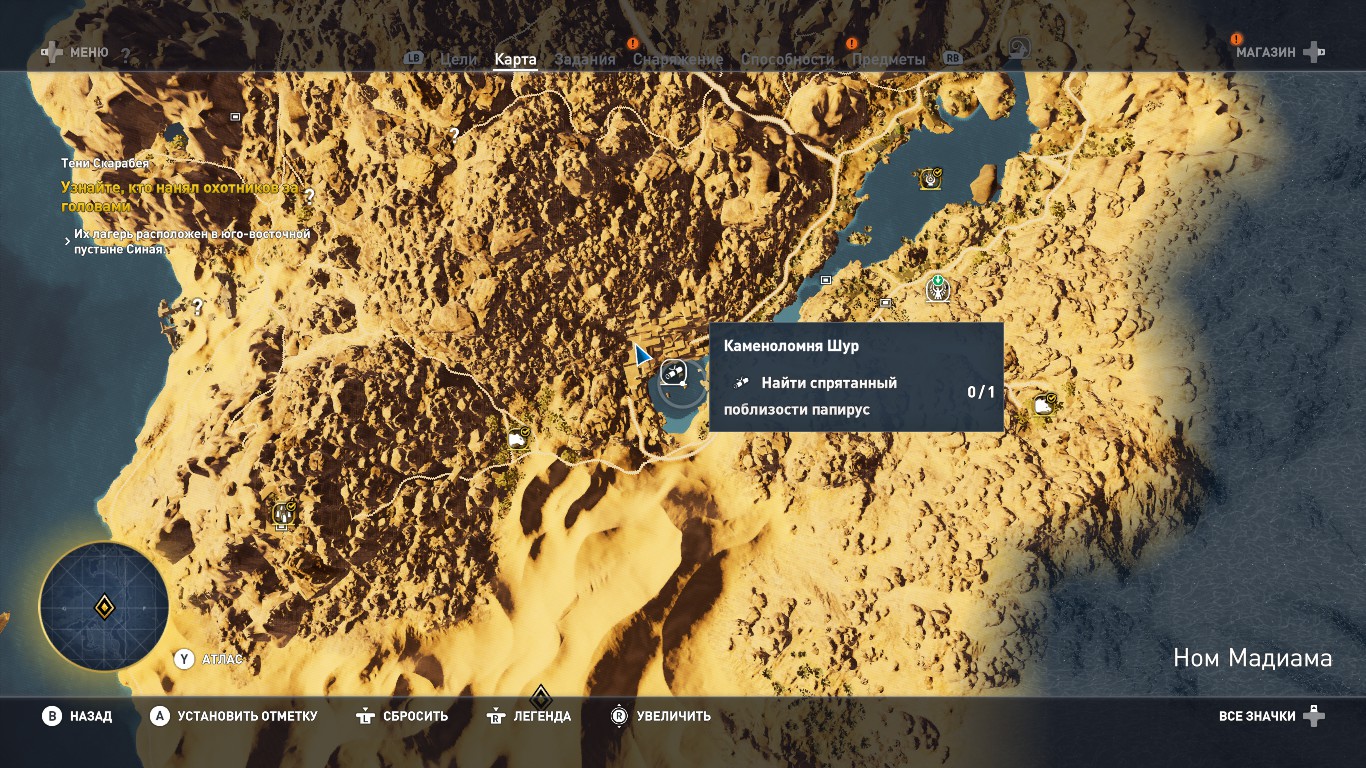
Task: Go to the Способности tab
Action: click(x=787, y=59)
